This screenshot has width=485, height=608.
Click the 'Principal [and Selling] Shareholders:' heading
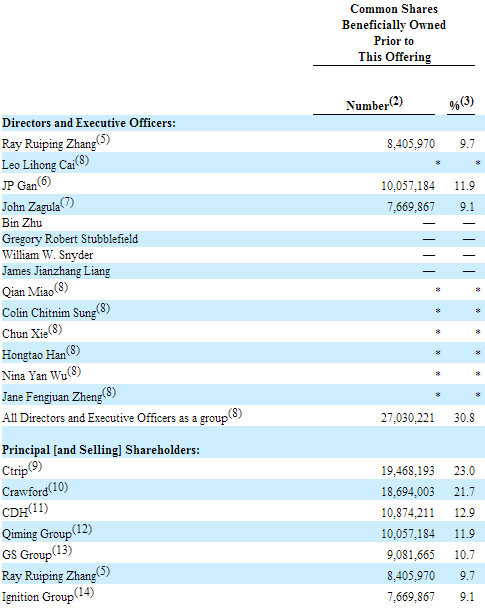tap(101, 450)
